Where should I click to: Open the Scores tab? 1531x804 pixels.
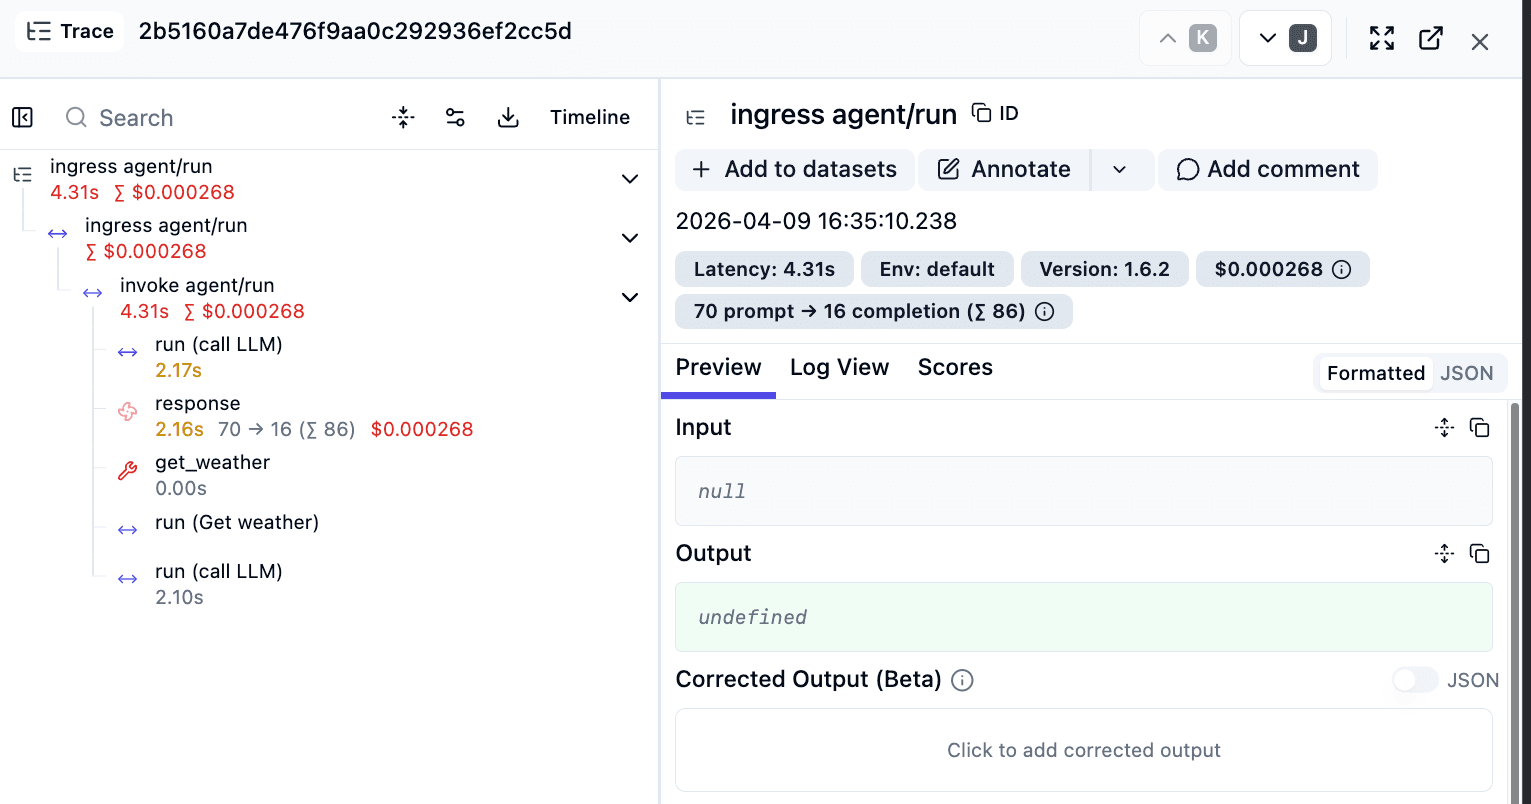[954, 367]
